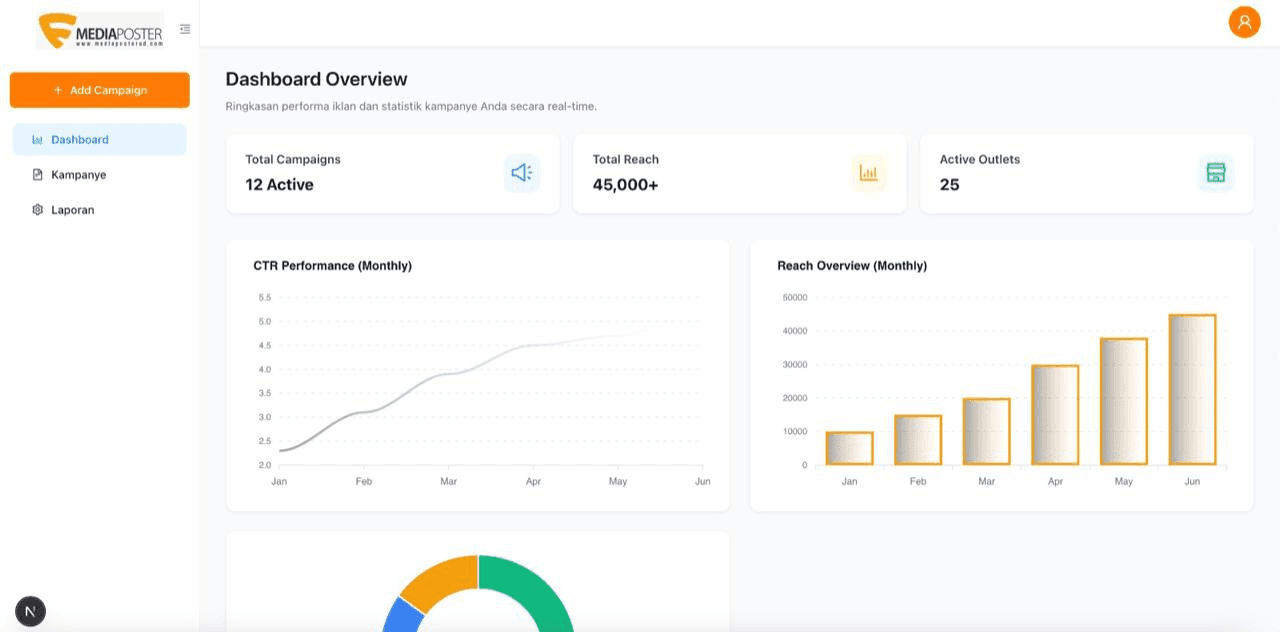Open the user profile avatar
This screenshot has height=632, width=1280.
click(x=1244, y=21)
